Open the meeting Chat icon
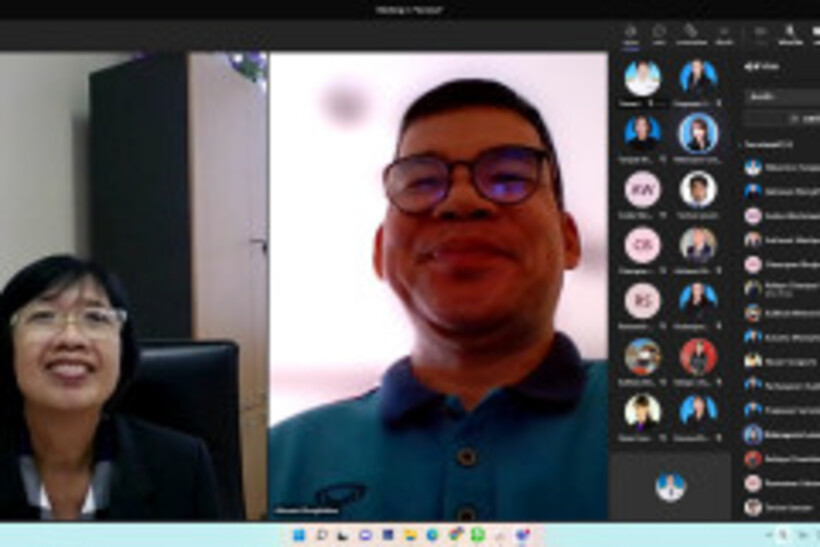 tap(660, 34)
